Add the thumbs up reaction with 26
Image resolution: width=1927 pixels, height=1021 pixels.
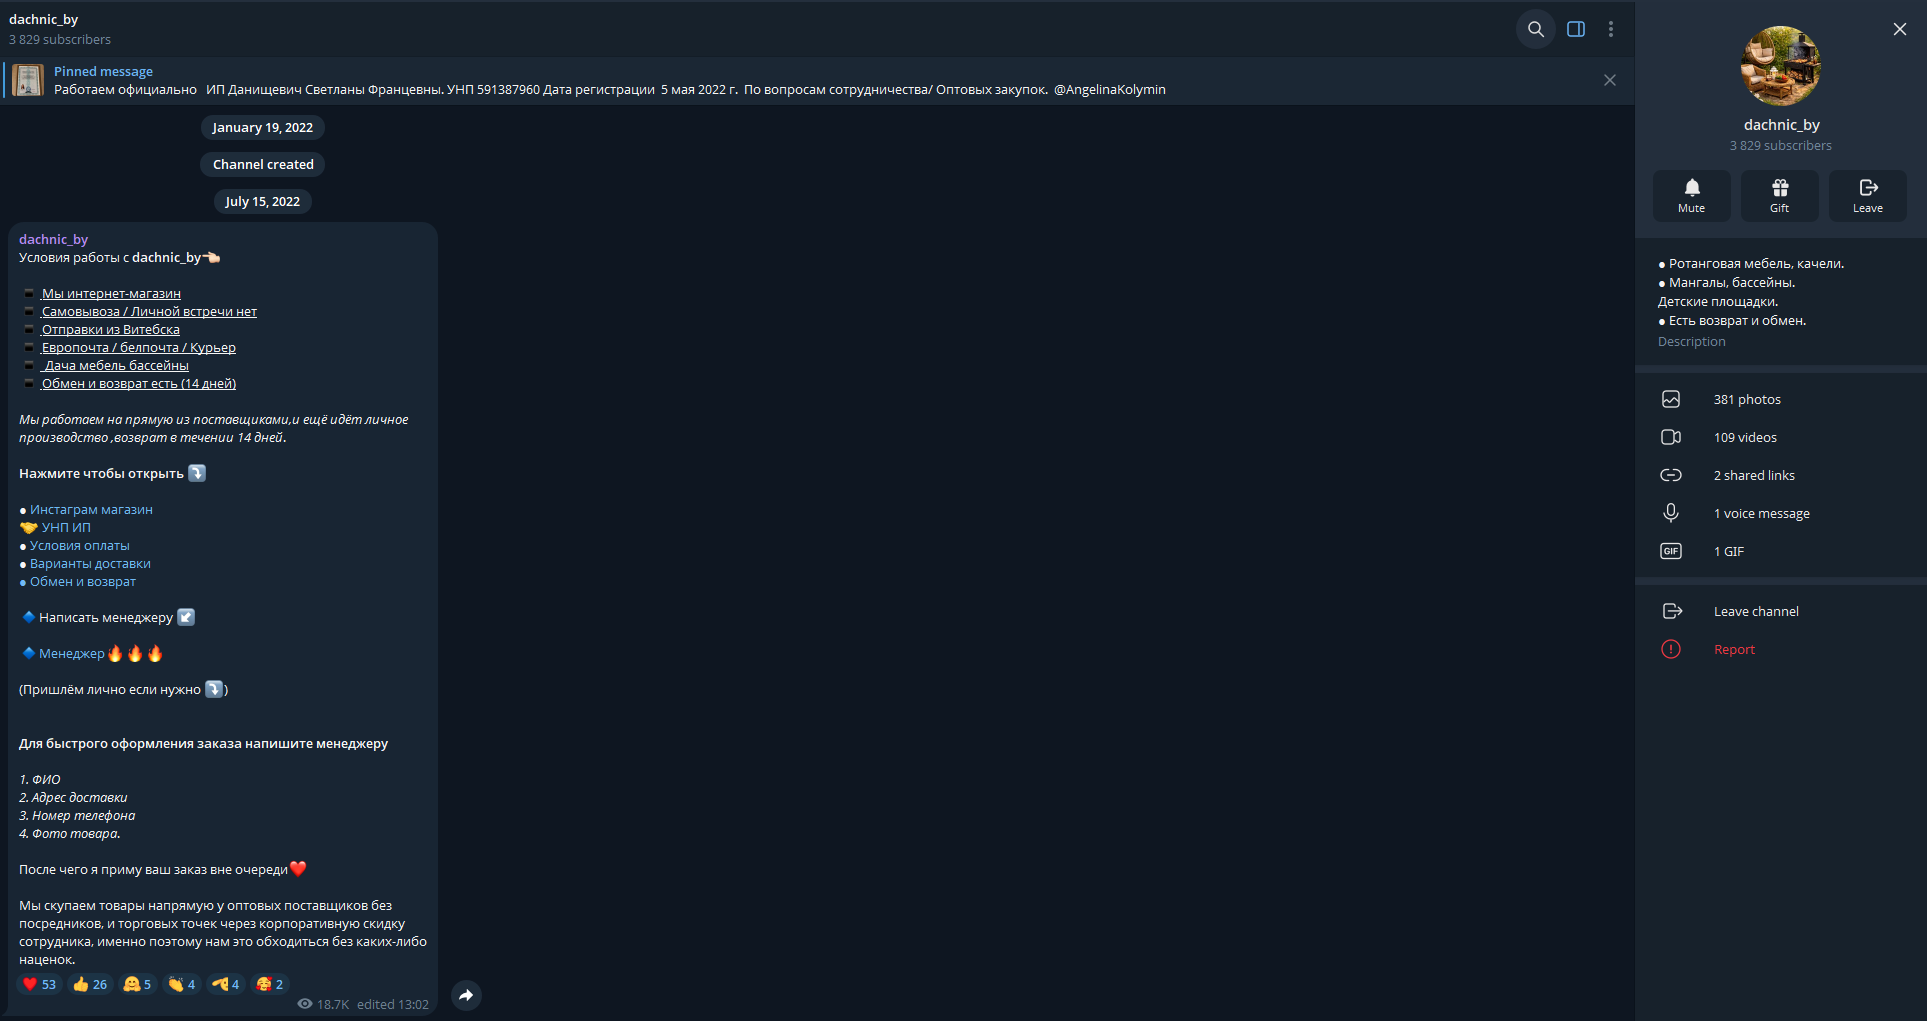pyautogui.click(x=90, y=984)
